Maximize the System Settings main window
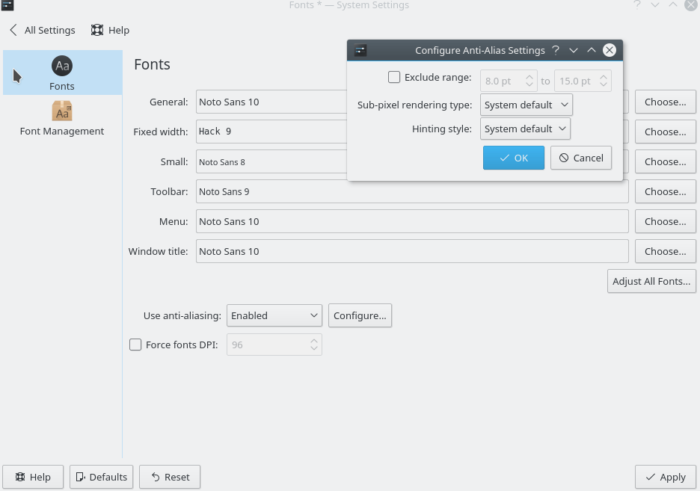 click(x=673, y=5)
